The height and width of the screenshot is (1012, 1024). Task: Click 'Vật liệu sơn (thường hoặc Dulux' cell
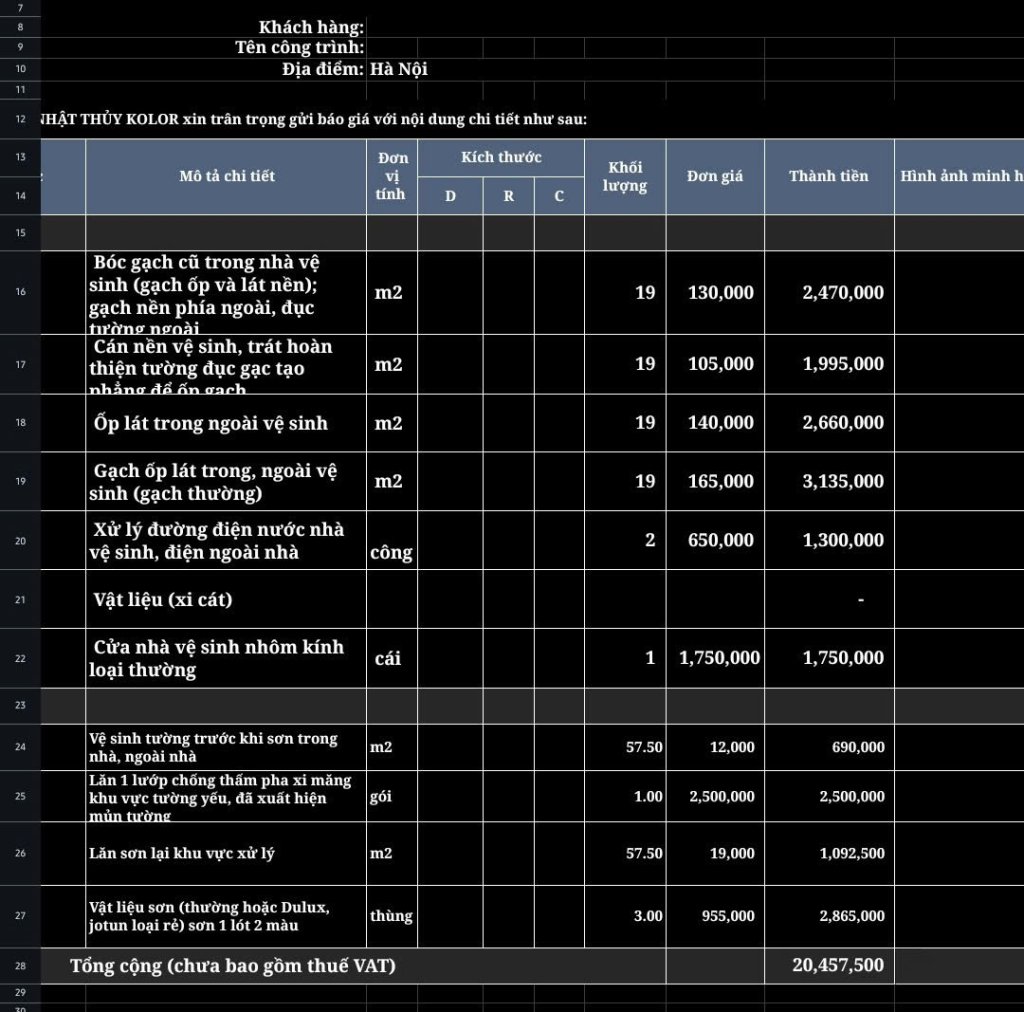click(x=226, y=916)
